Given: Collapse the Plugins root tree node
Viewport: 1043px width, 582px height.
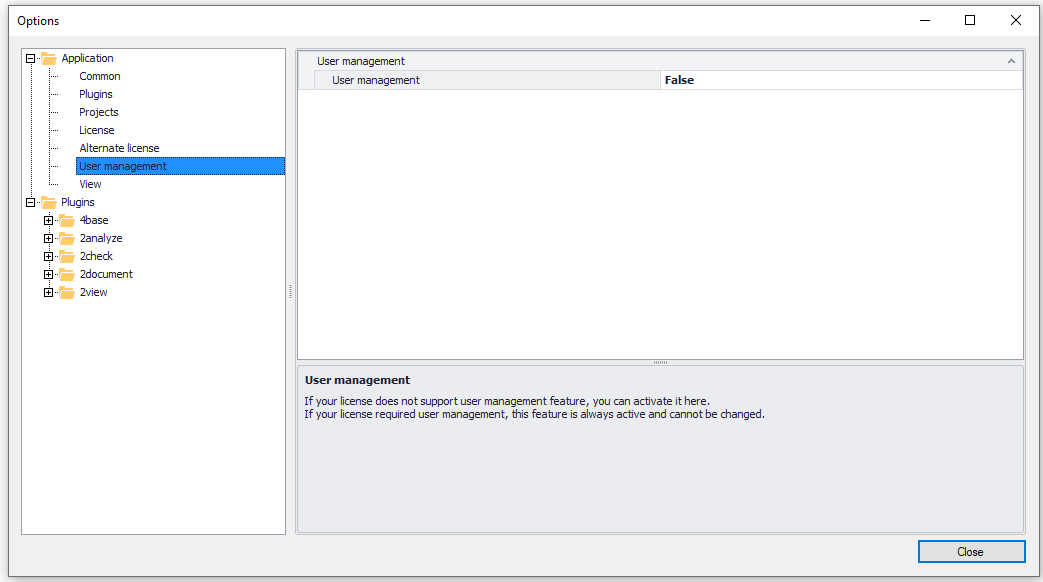Looking at the screenshot, I should (x=30, y=202).
